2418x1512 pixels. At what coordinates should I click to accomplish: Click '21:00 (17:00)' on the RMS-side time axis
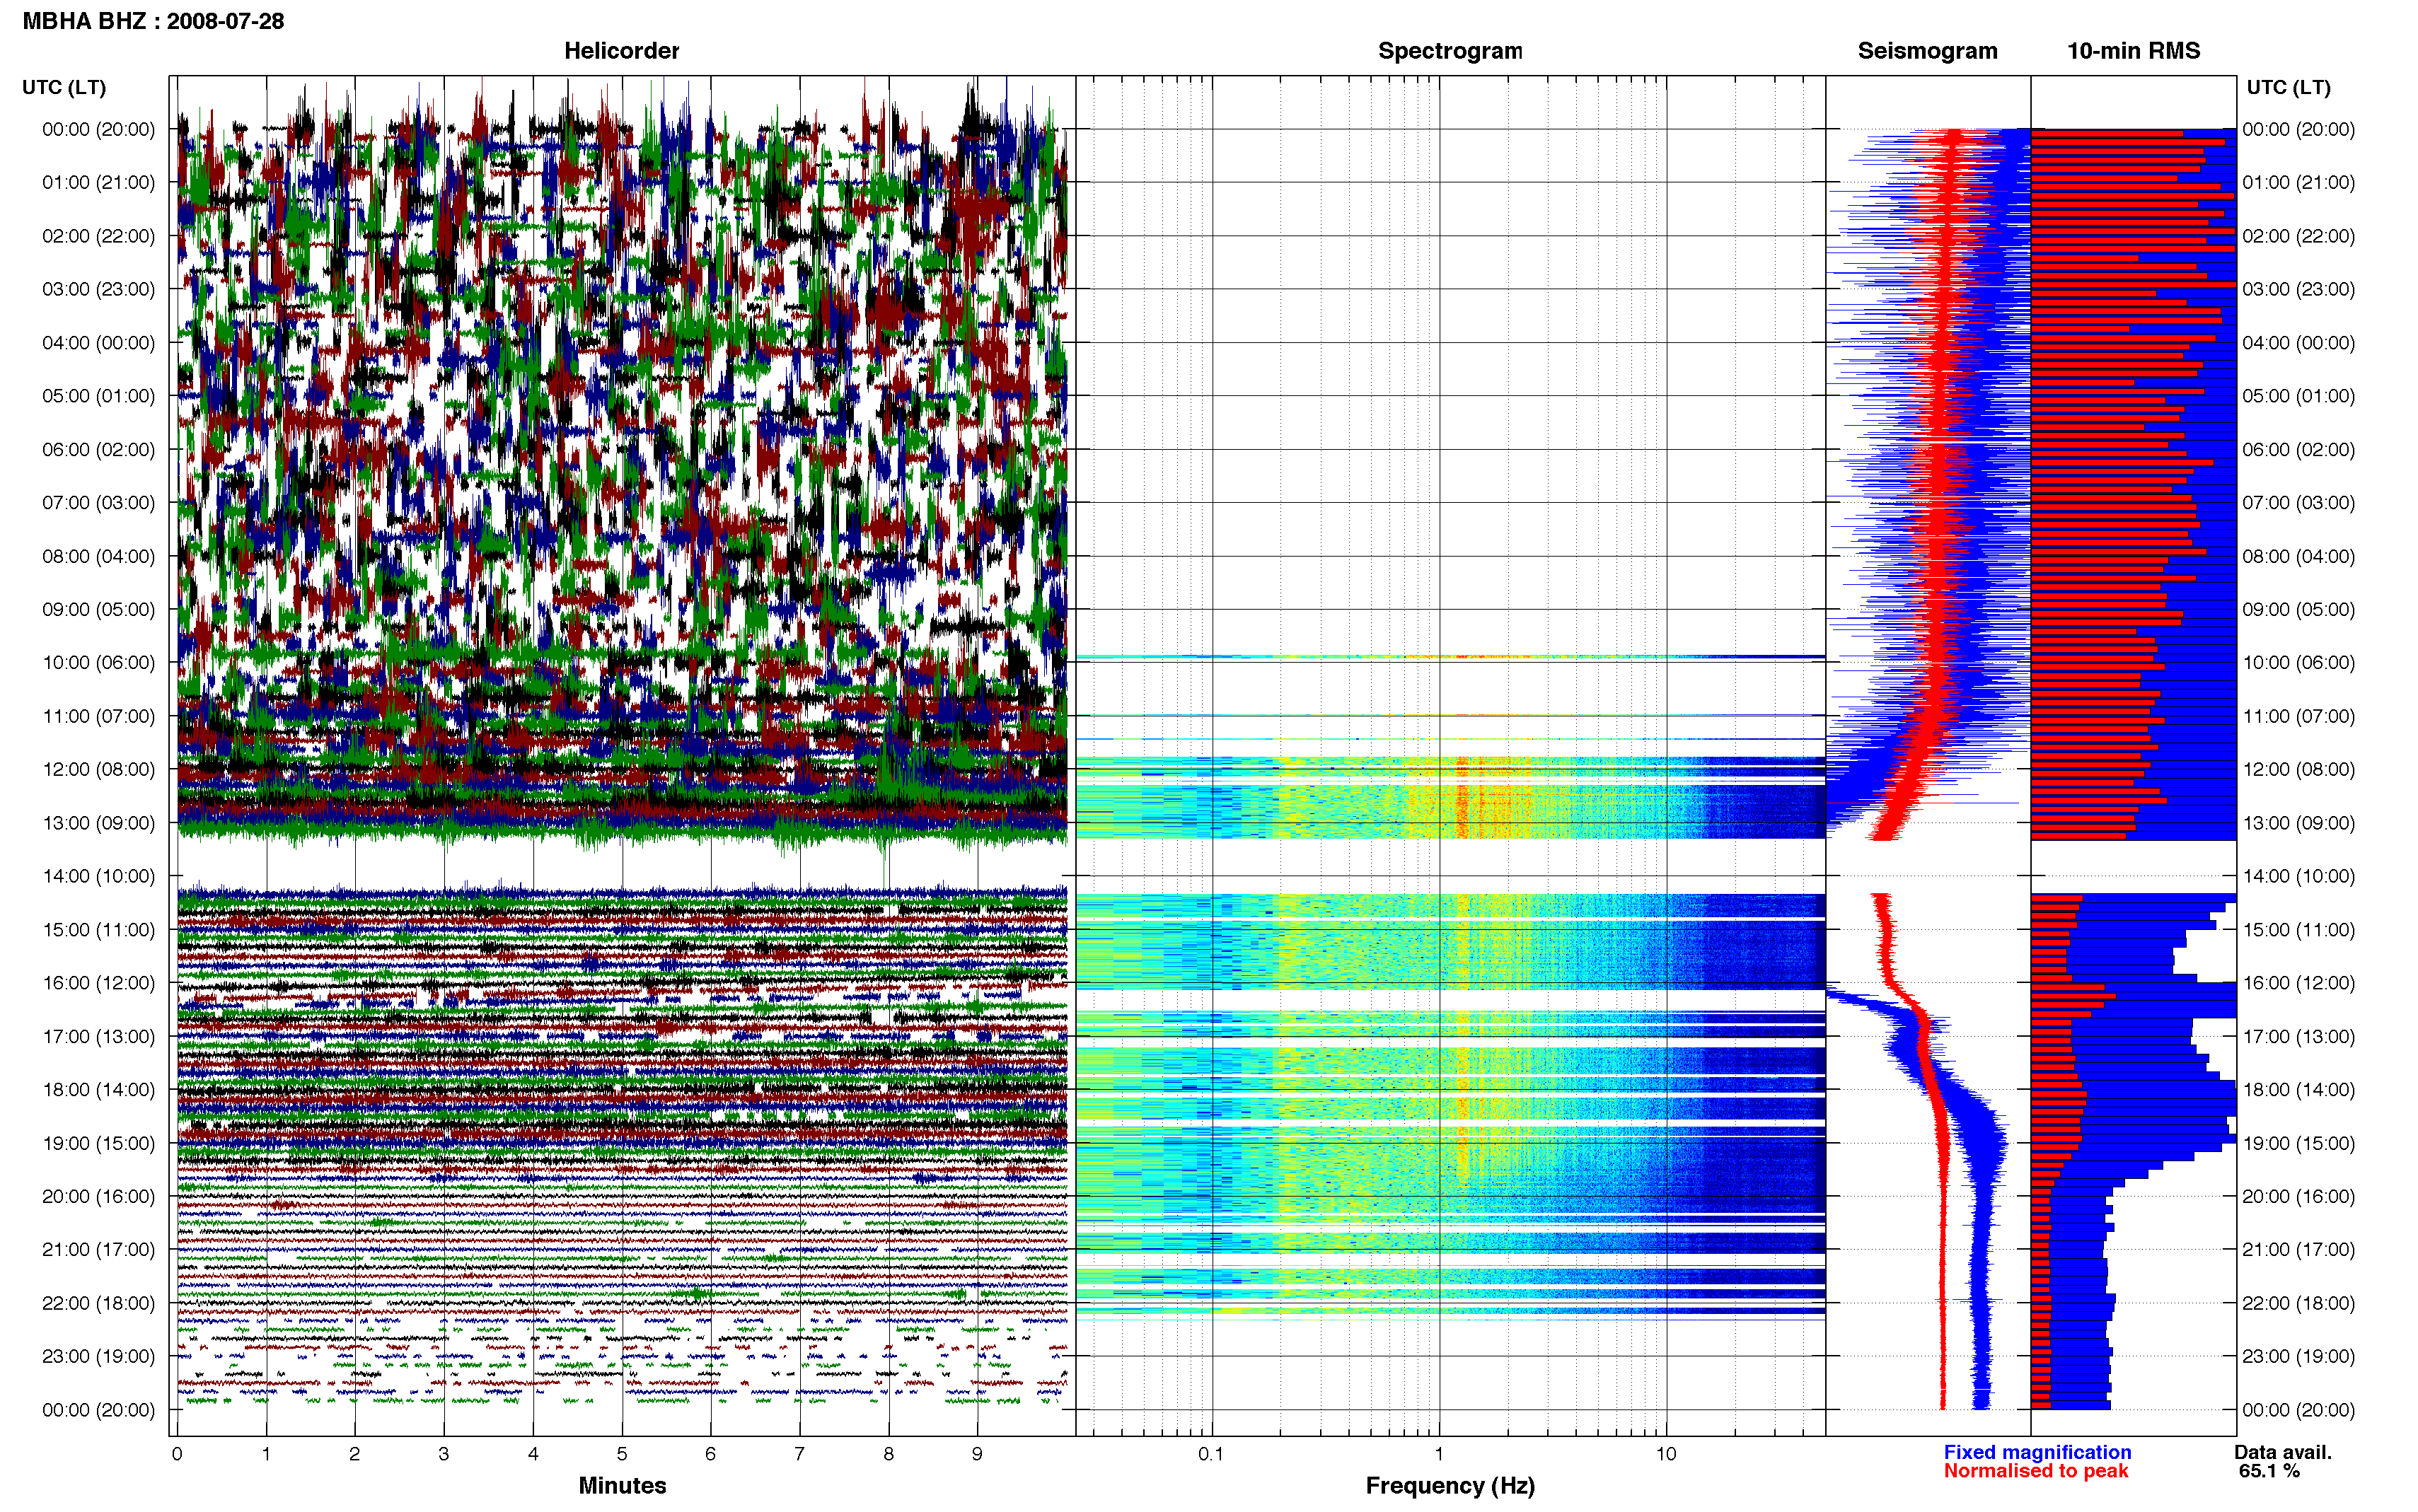tap(2298, 1250)
